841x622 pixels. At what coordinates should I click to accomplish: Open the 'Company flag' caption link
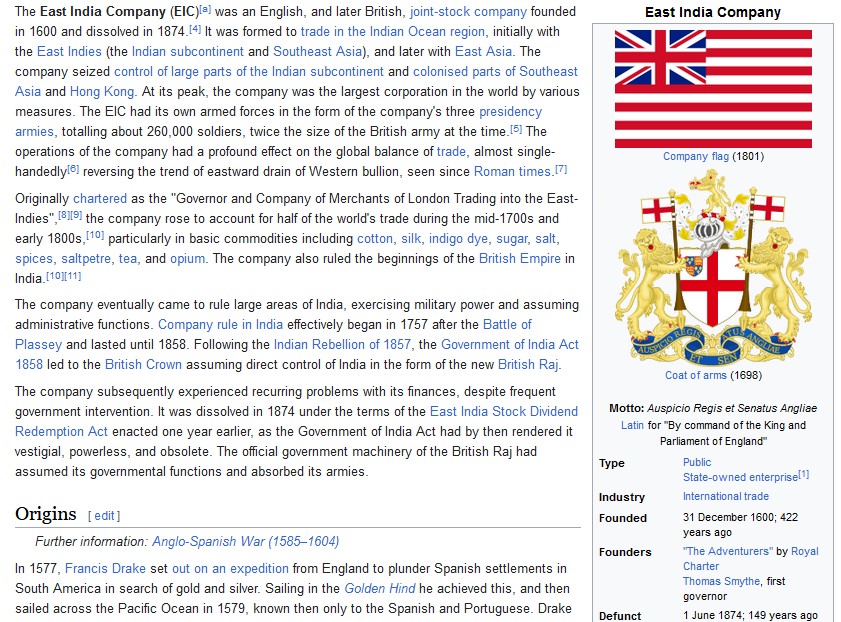tap(696, 156)
